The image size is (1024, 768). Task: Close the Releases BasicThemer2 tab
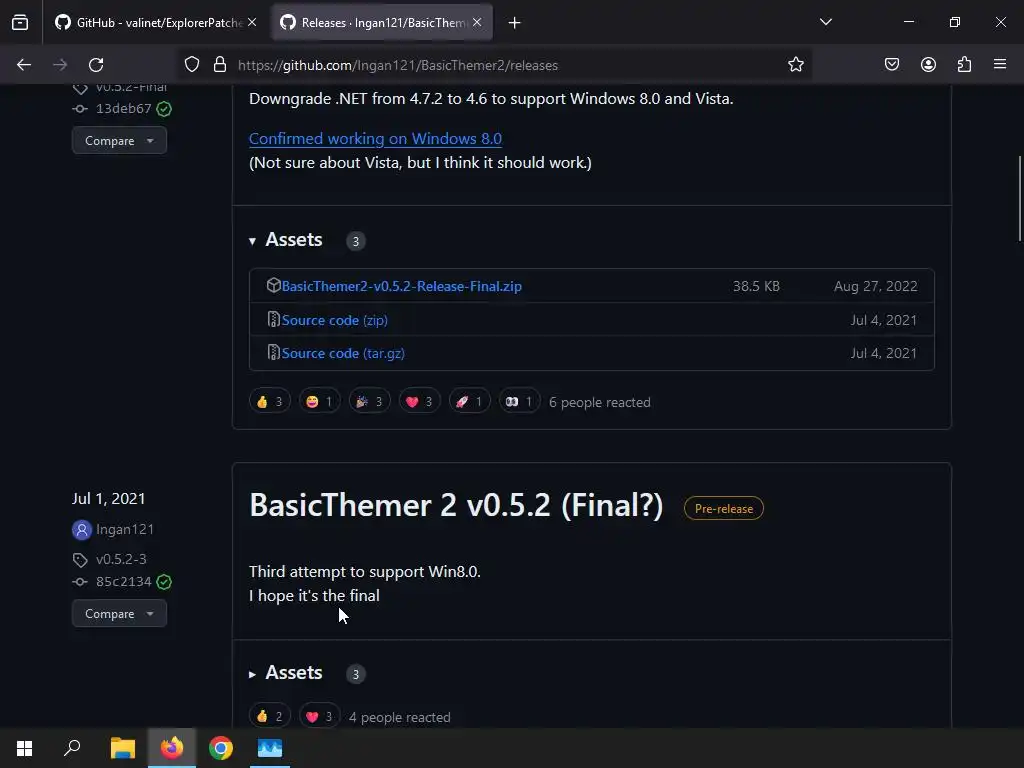[x=477, y=23]
